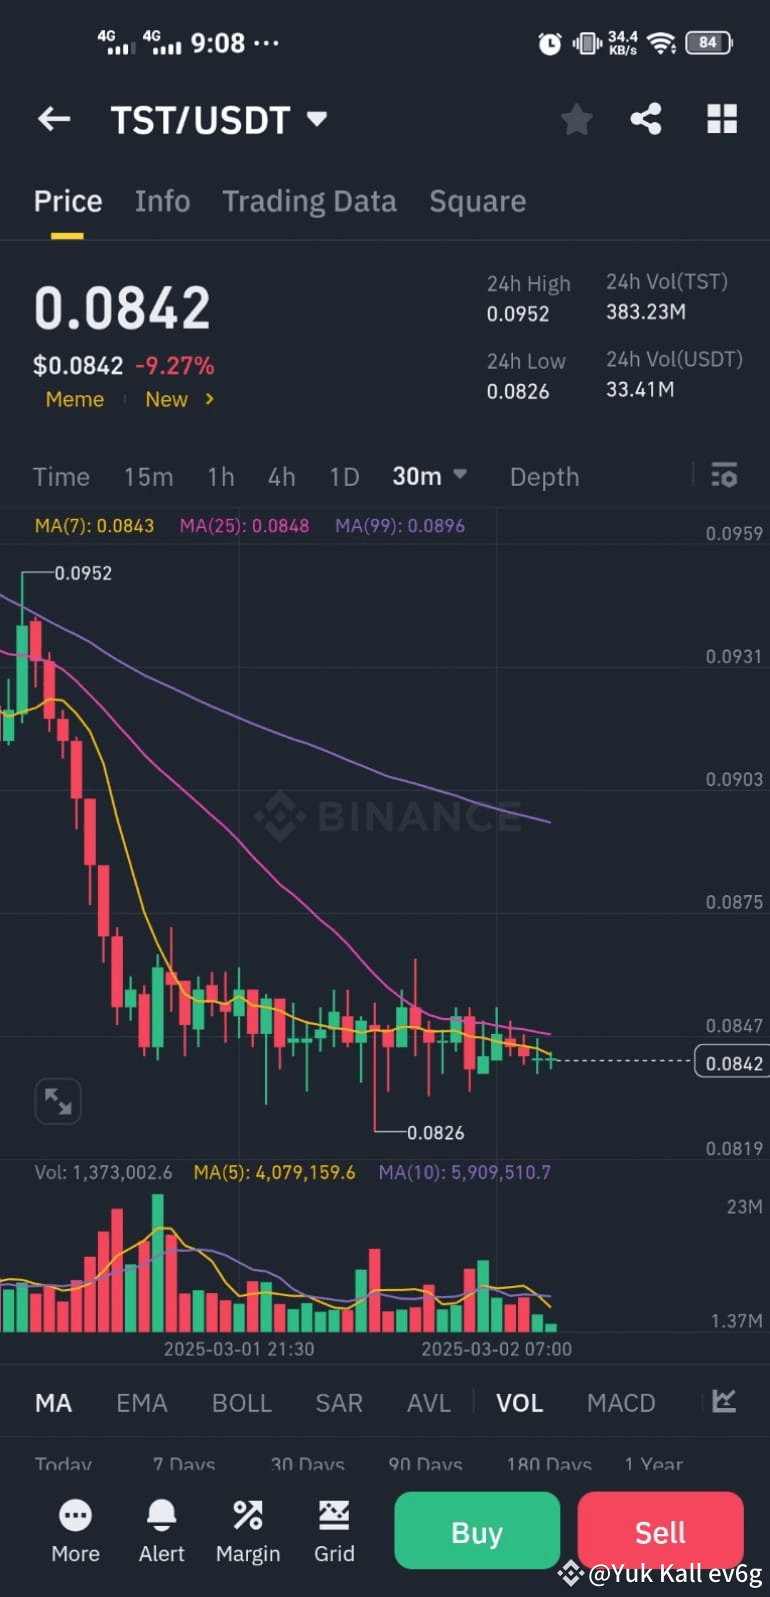Open the widget grid icon top right
Screen dimensions: 770x1597
coord(722,119)
